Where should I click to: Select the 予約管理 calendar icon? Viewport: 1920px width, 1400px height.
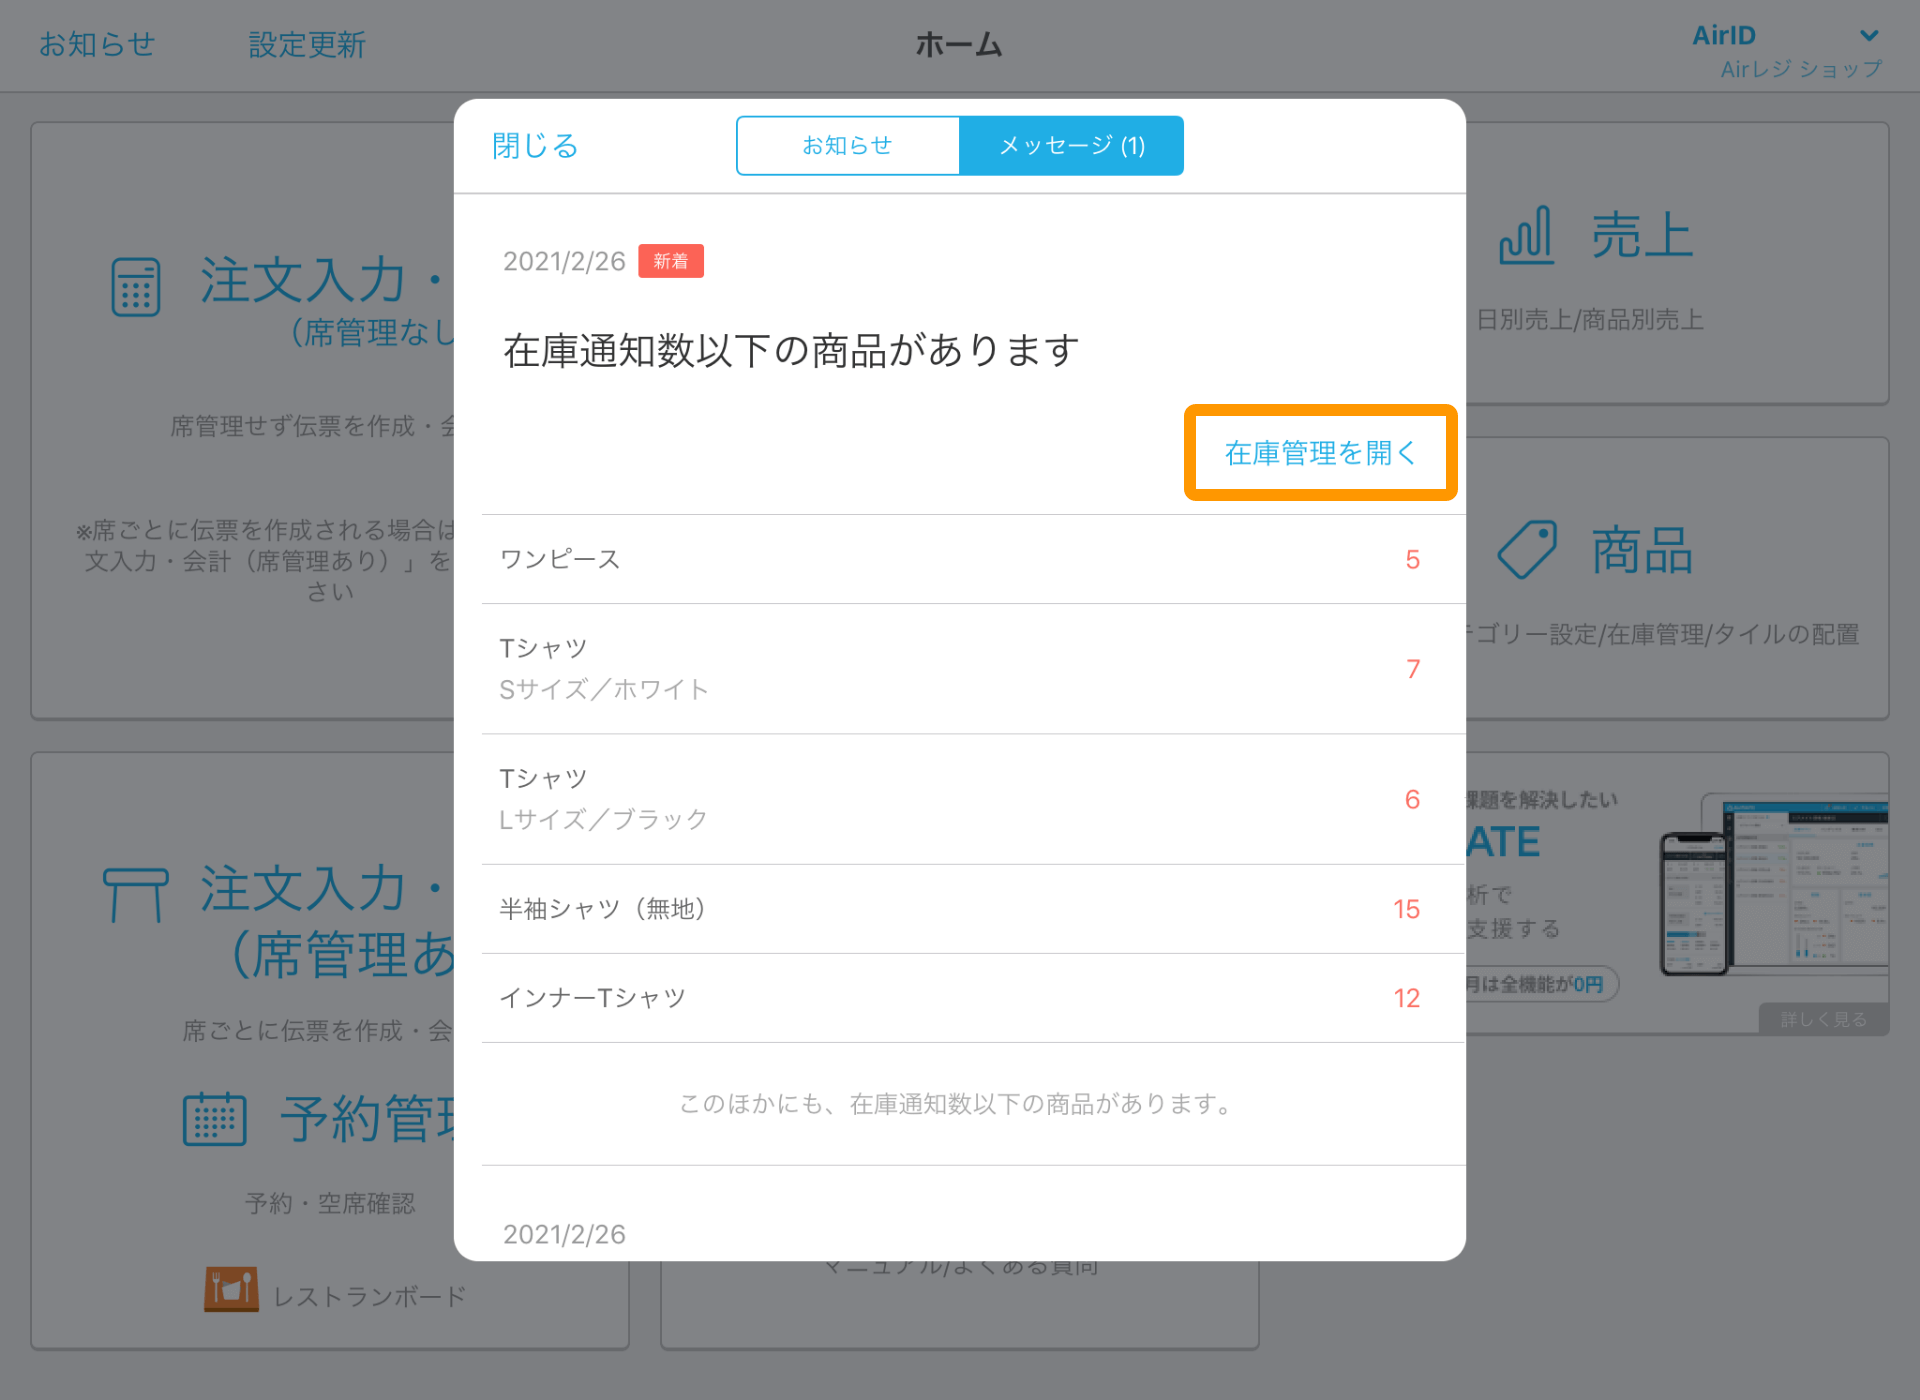click(215, 1118)
